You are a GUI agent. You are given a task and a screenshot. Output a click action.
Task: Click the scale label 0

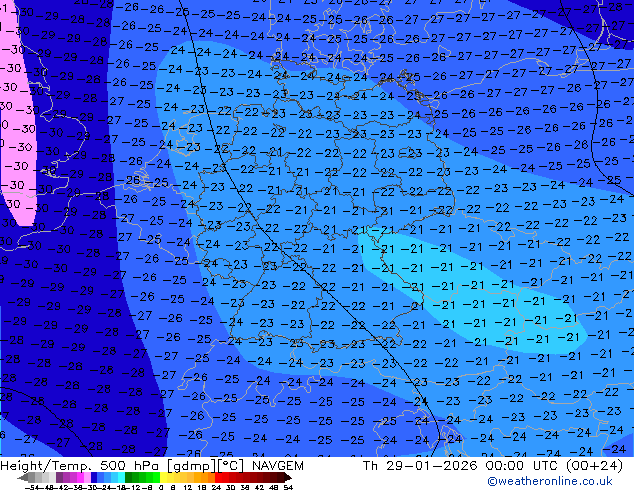coord(161,487)
